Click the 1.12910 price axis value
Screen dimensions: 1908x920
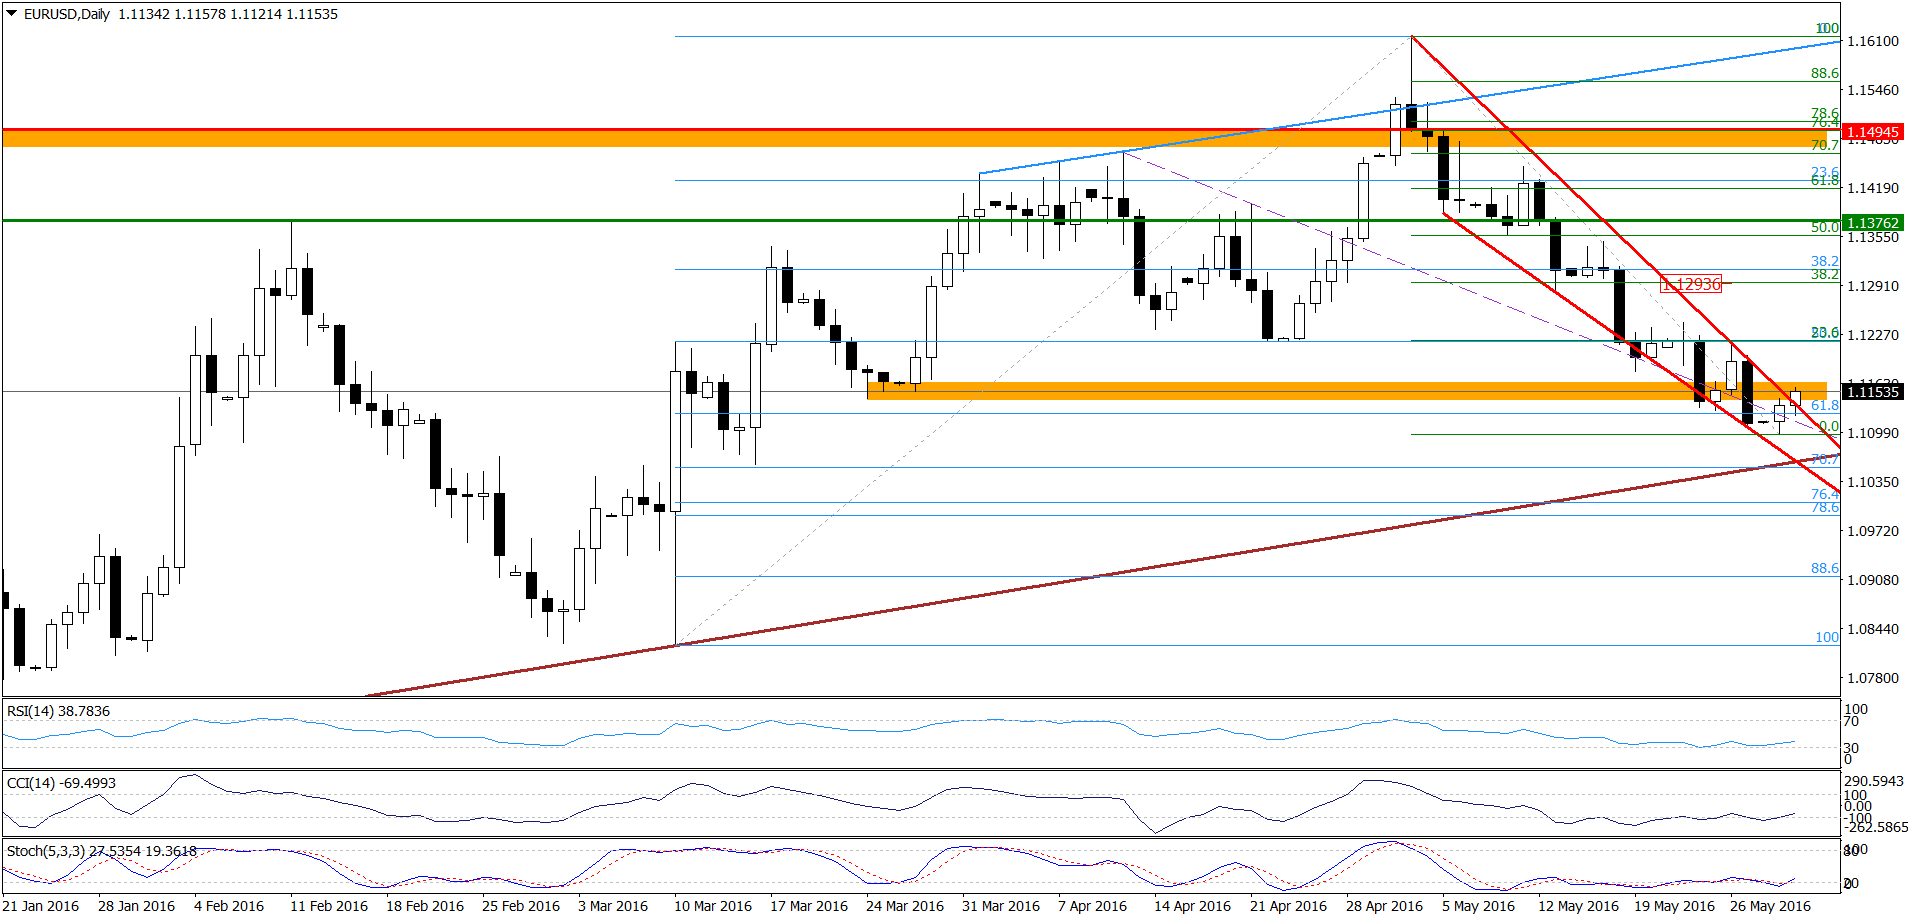click(1873, 286)
